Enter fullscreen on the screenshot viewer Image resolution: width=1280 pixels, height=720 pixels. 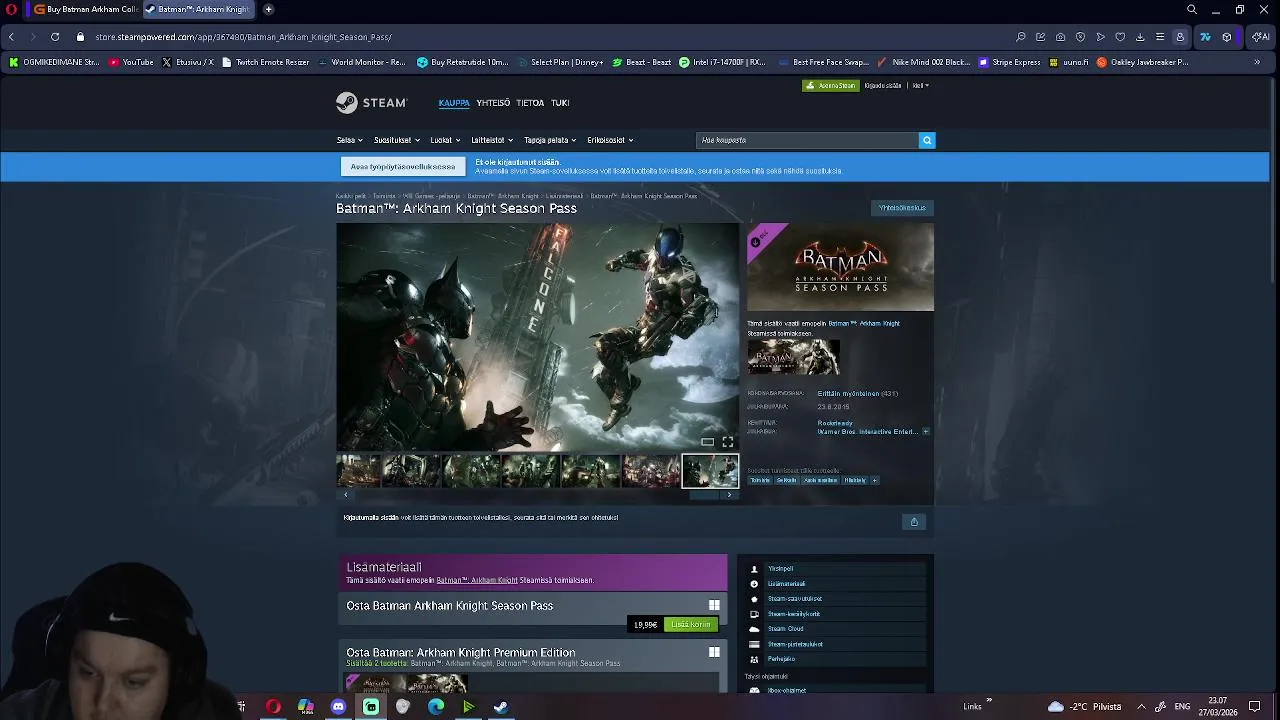728,442
